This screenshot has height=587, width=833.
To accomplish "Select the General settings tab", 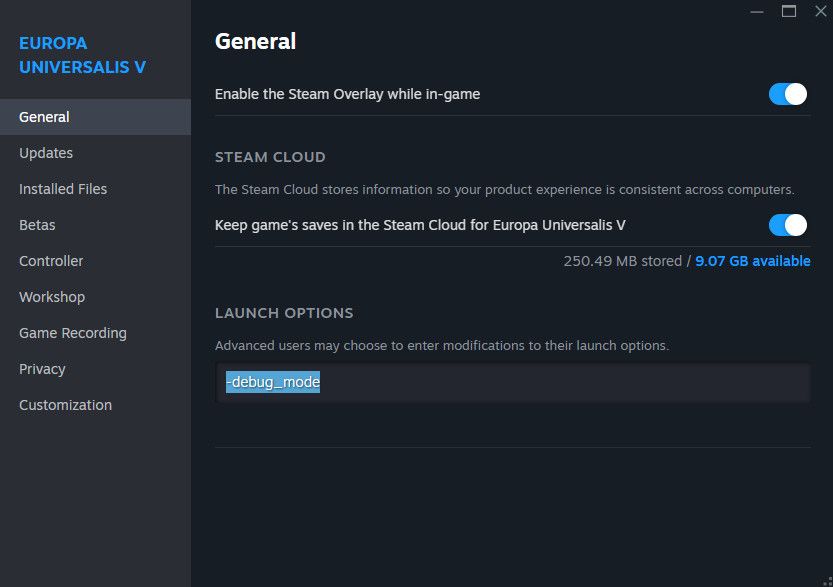I will [44, 117].
